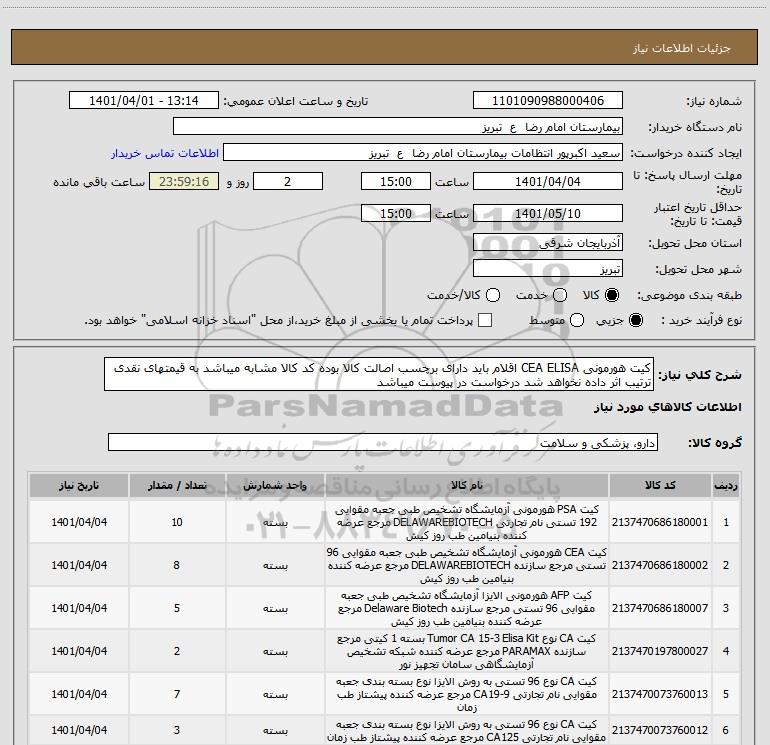The width and height of the screenshot is (770, 745).
Task: Click quantity 10 in row 1
Action: (177, 522)
